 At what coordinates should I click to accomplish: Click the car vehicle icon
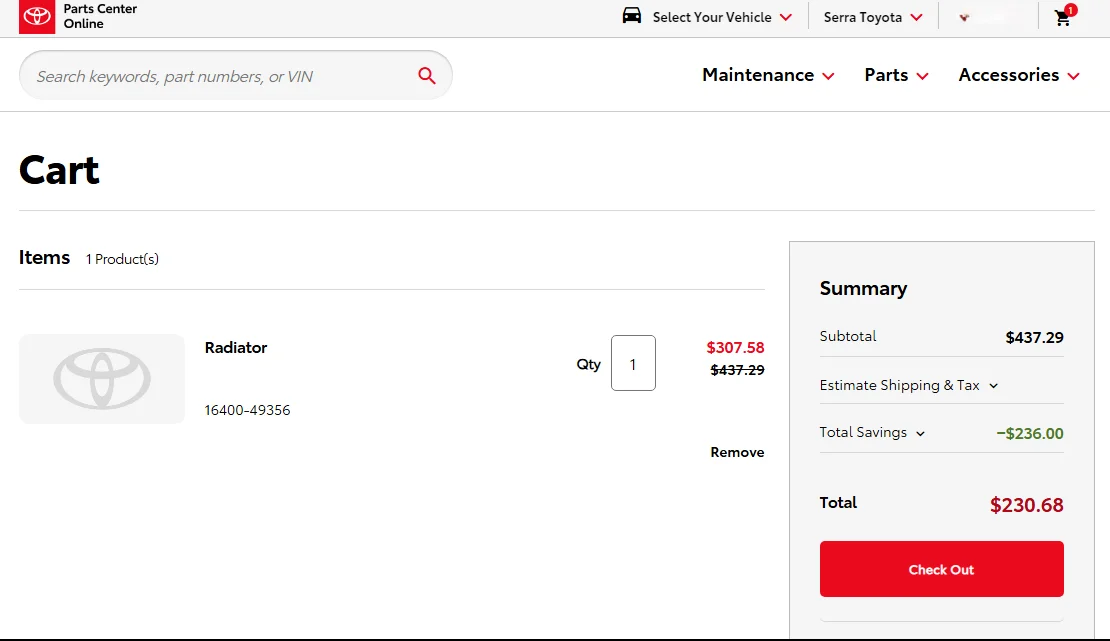pos(631,16)
